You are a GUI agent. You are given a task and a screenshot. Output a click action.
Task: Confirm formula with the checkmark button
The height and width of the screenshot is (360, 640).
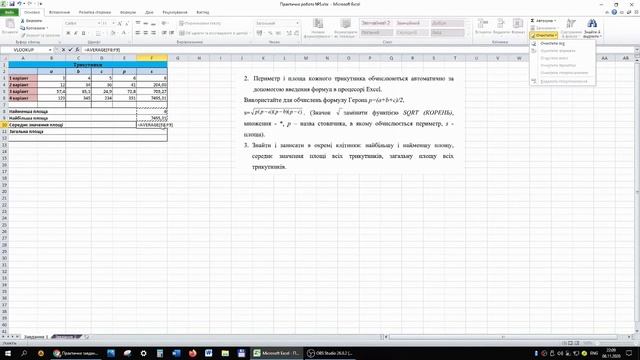coord(70,50)
